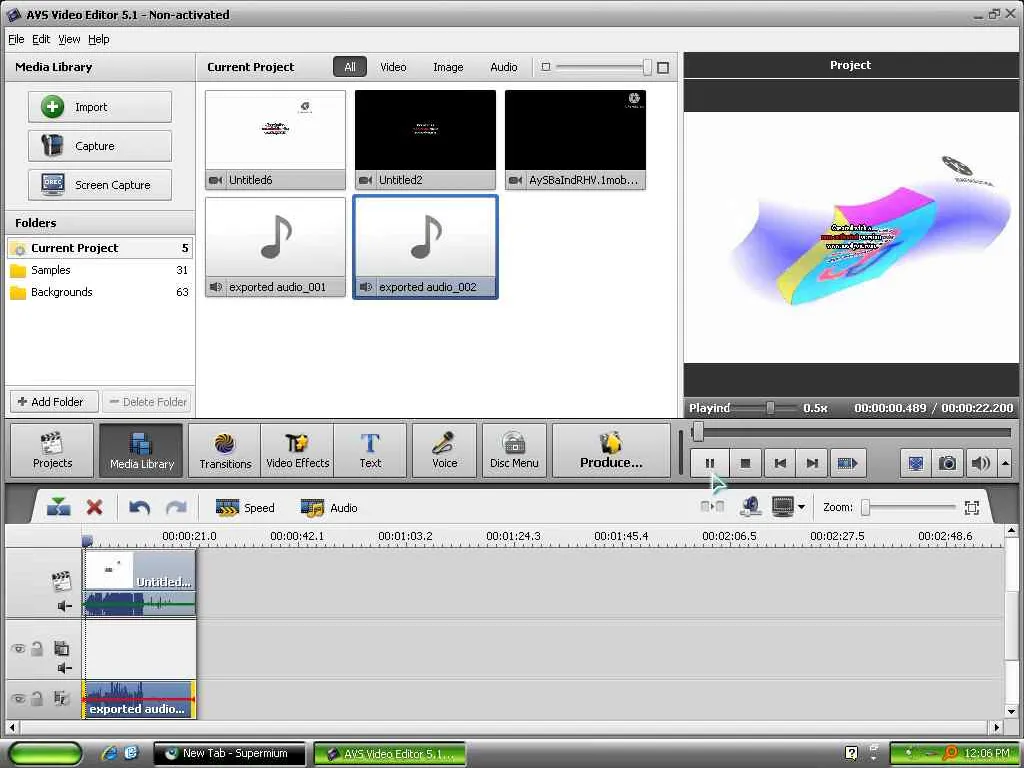The height and width of the screenshot is (768, 1024).
Task: Delete selected timeline object with red X
Action: click(95, 507)
